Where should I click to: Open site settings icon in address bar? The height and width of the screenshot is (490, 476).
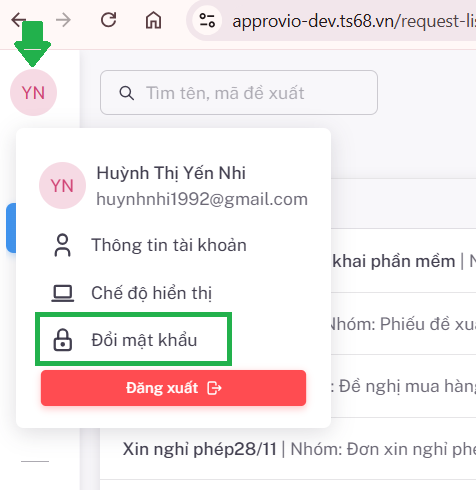[207, 20]
